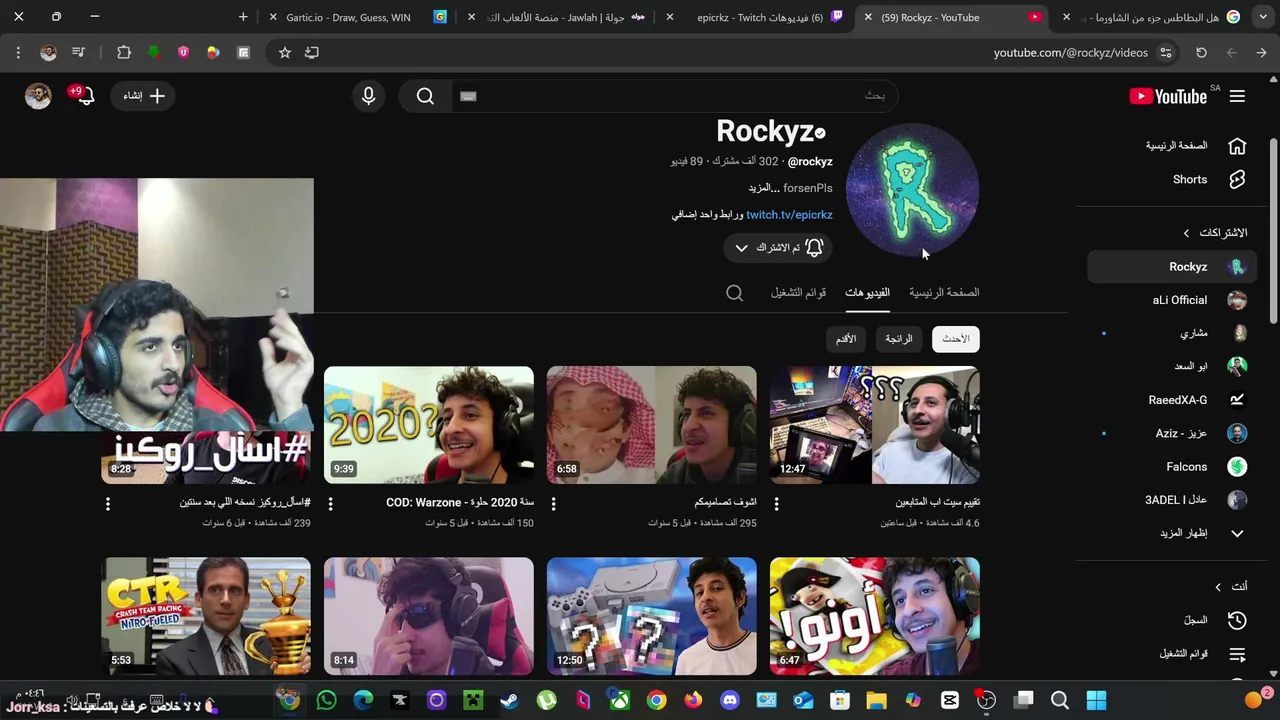Image resolution: width=1280 pixels, height=720 pixels.
Task: Open the Falcons channel in sidebar
Action: 1172,467
